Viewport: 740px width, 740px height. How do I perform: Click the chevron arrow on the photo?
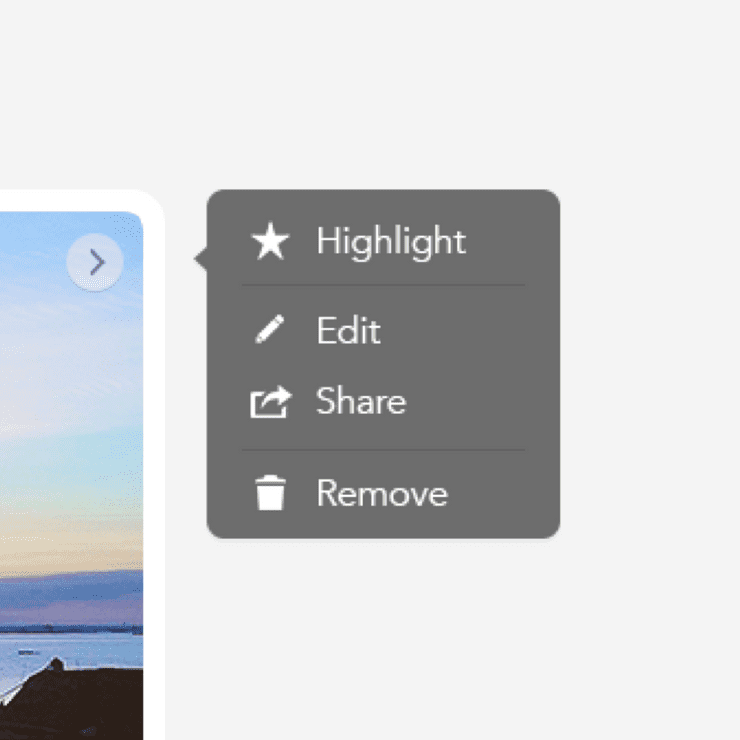96,262
